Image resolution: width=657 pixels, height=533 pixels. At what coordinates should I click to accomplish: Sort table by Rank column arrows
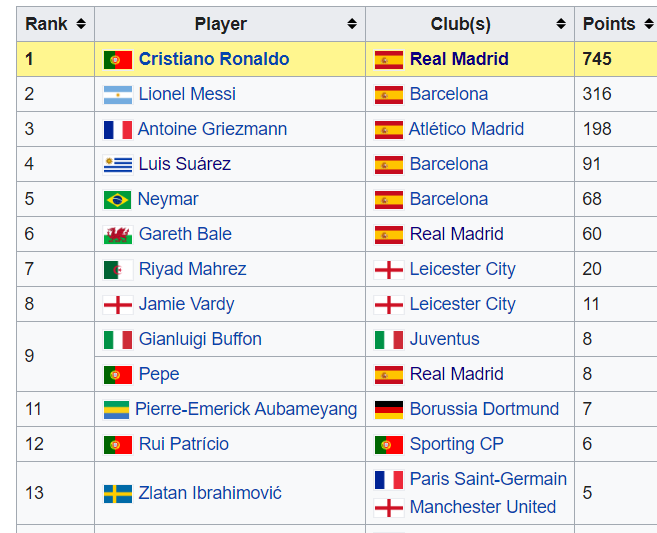click(81, 24)
